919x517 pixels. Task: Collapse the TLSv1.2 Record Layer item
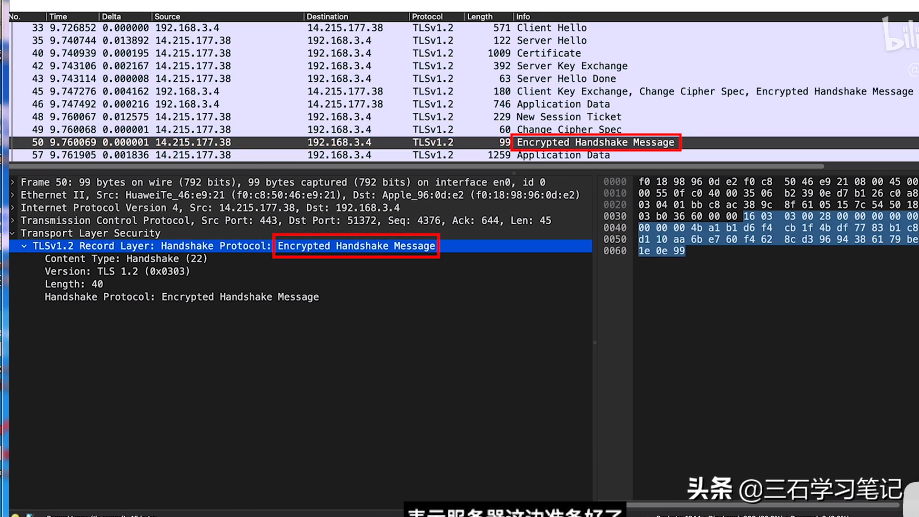[24, 246]
